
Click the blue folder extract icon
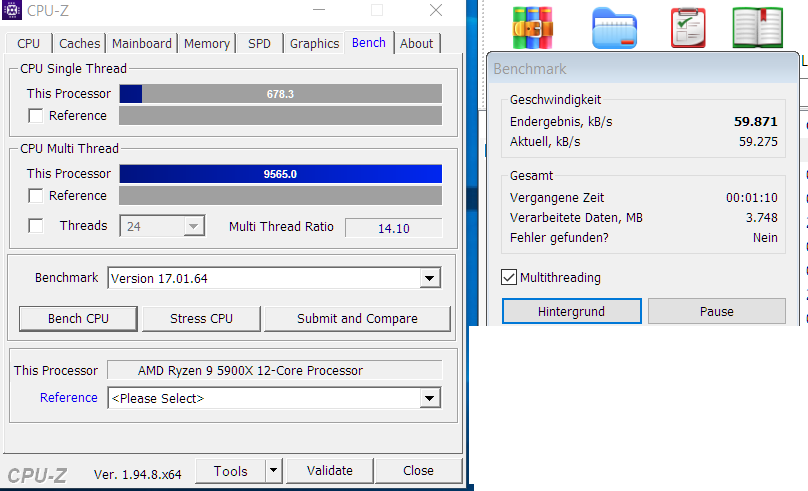(x=614, y=28)
